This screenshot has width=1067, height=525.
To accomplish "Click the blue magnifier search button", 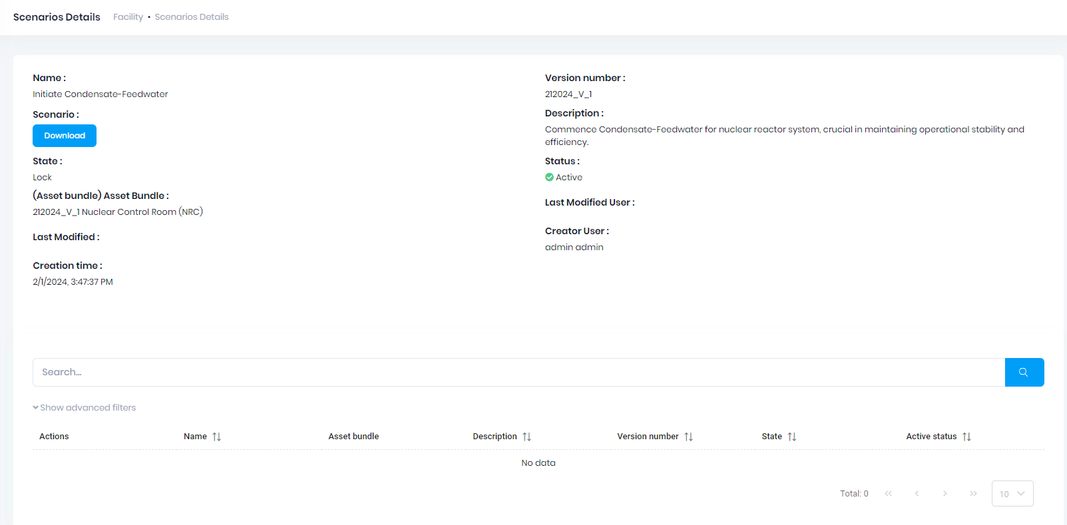I will tap(1024, 372).
